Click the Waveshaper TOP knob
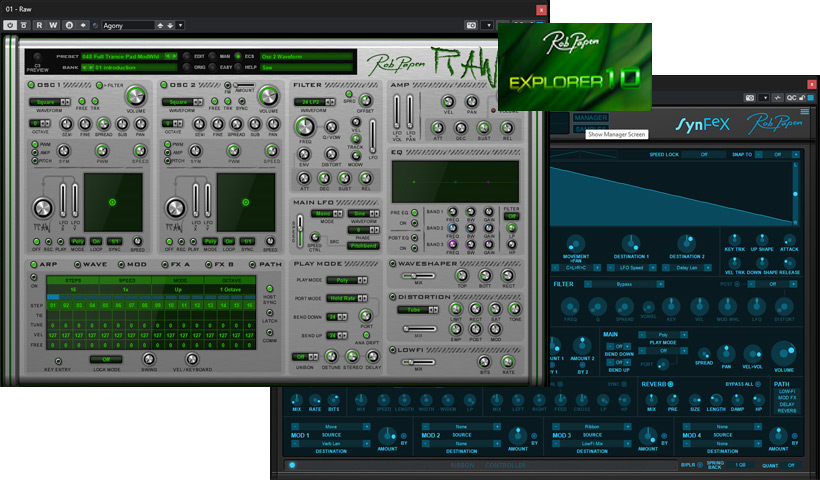Image resolution: width=820 pixels, height=480 pixels. [462, 276]
